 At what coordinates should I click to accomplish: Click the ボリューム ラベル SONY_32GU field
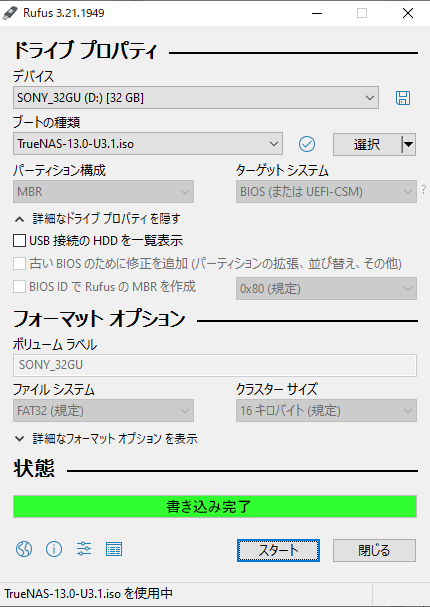(215, 365)
